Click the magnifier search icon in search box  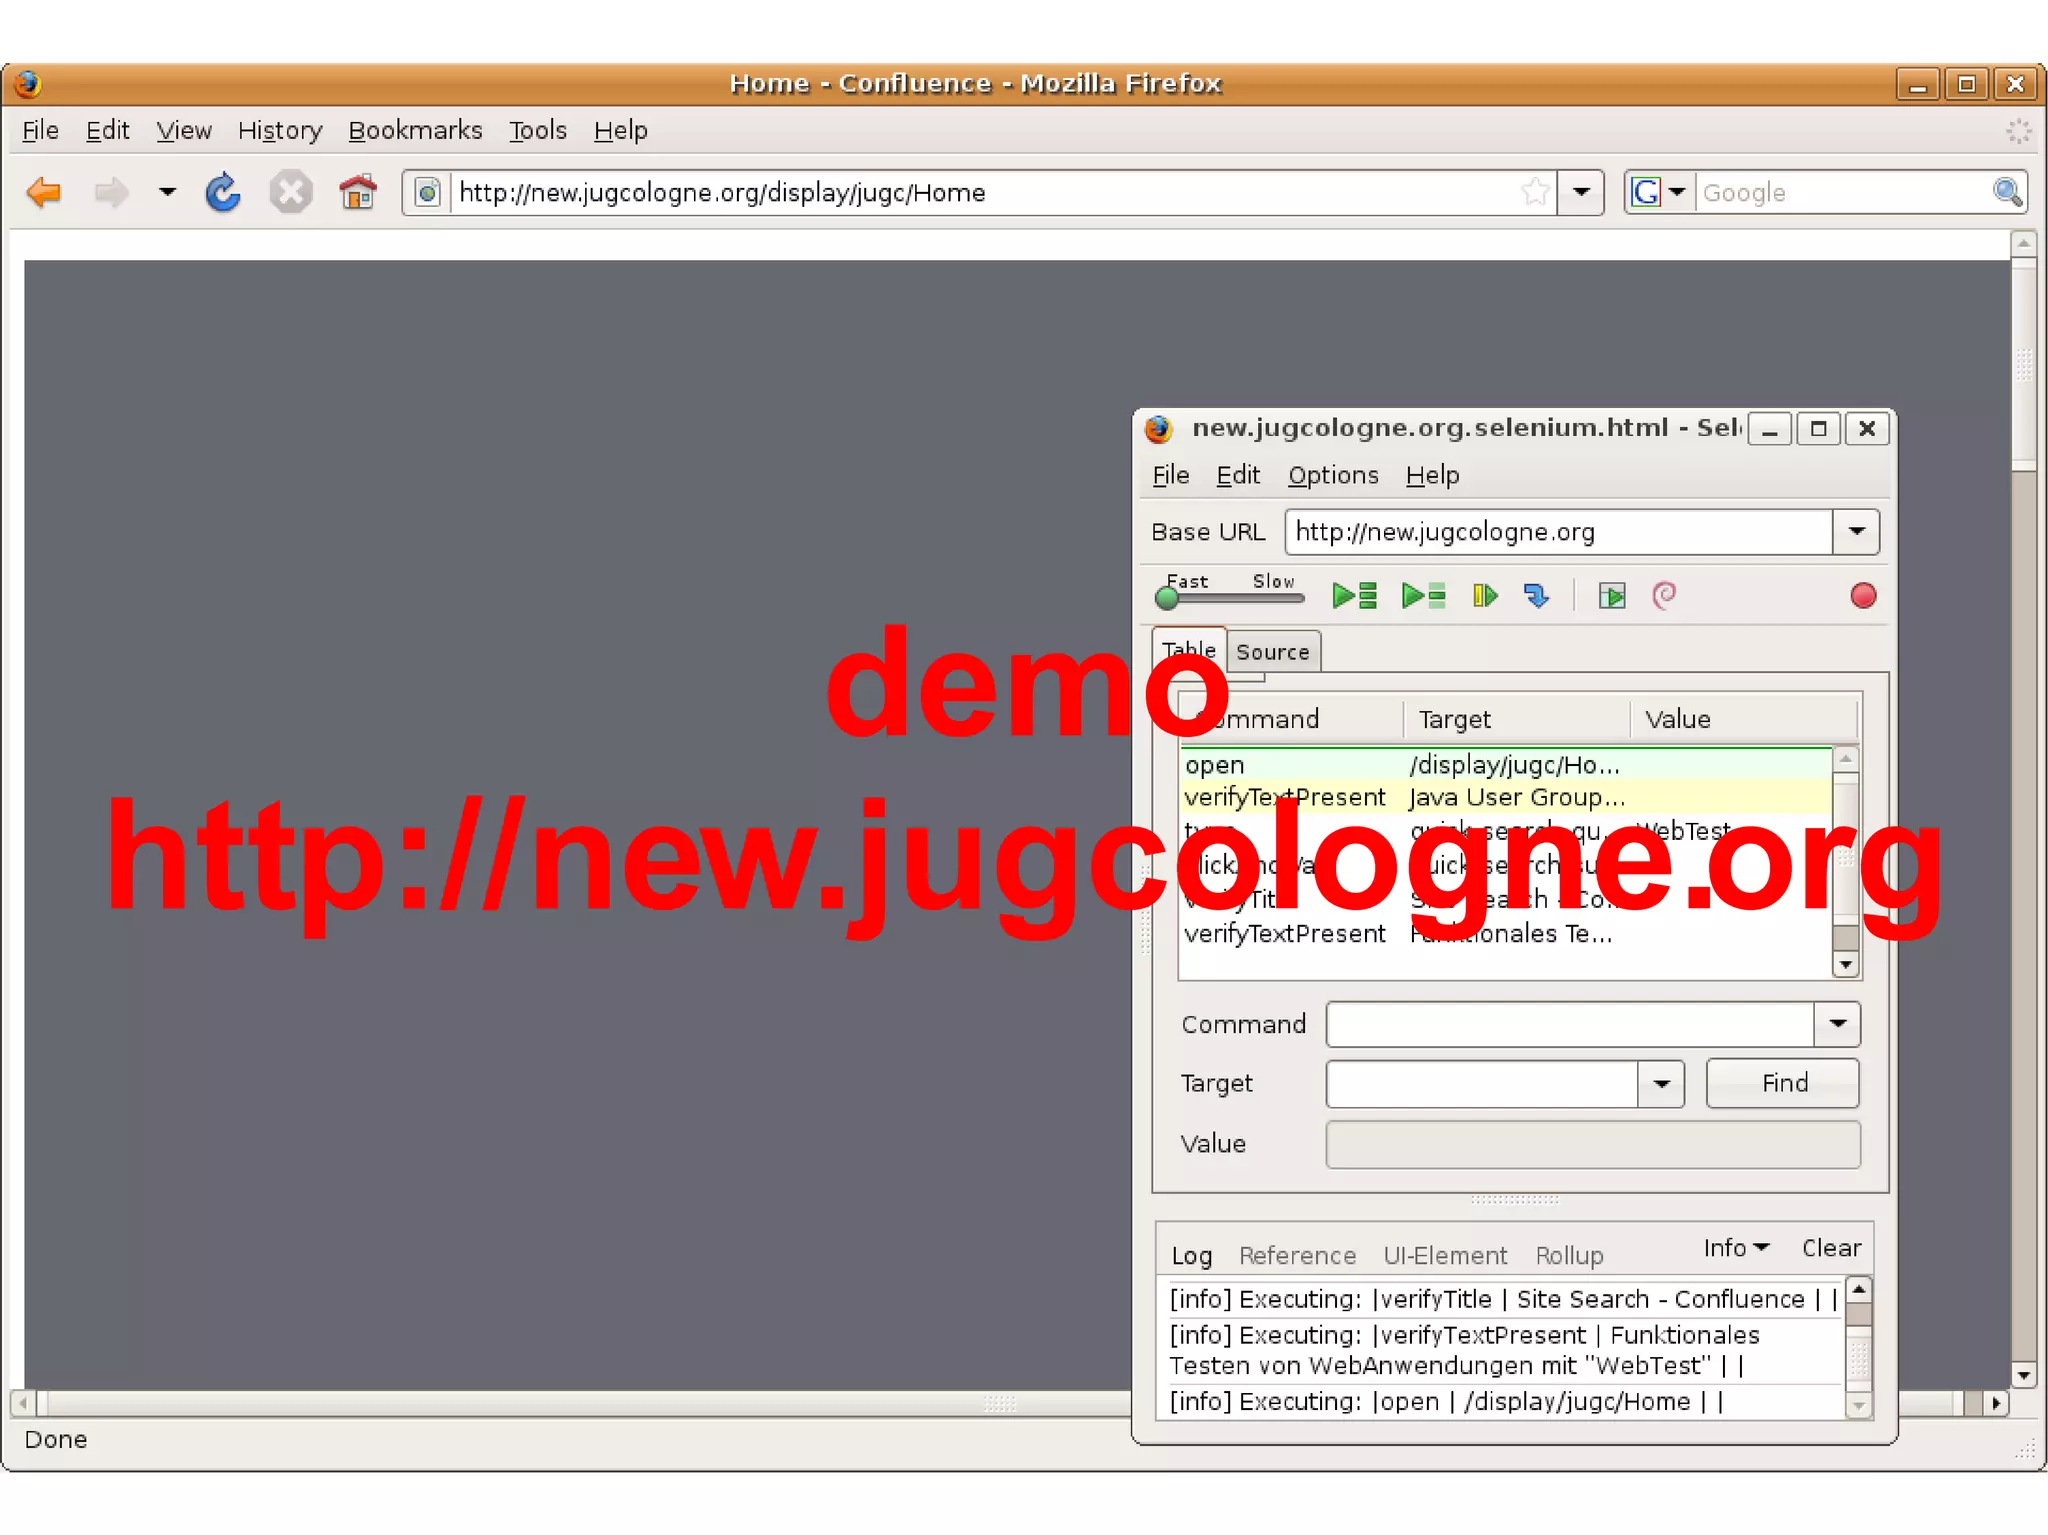(x=2007, y=192)
